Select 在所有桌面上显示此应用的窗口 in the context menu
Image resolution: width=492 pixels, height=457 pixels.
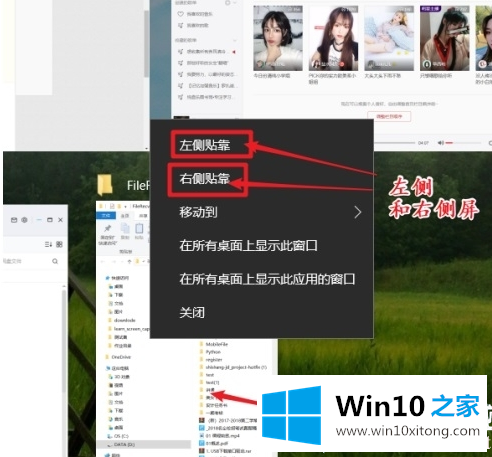click(x=267, y=279)
